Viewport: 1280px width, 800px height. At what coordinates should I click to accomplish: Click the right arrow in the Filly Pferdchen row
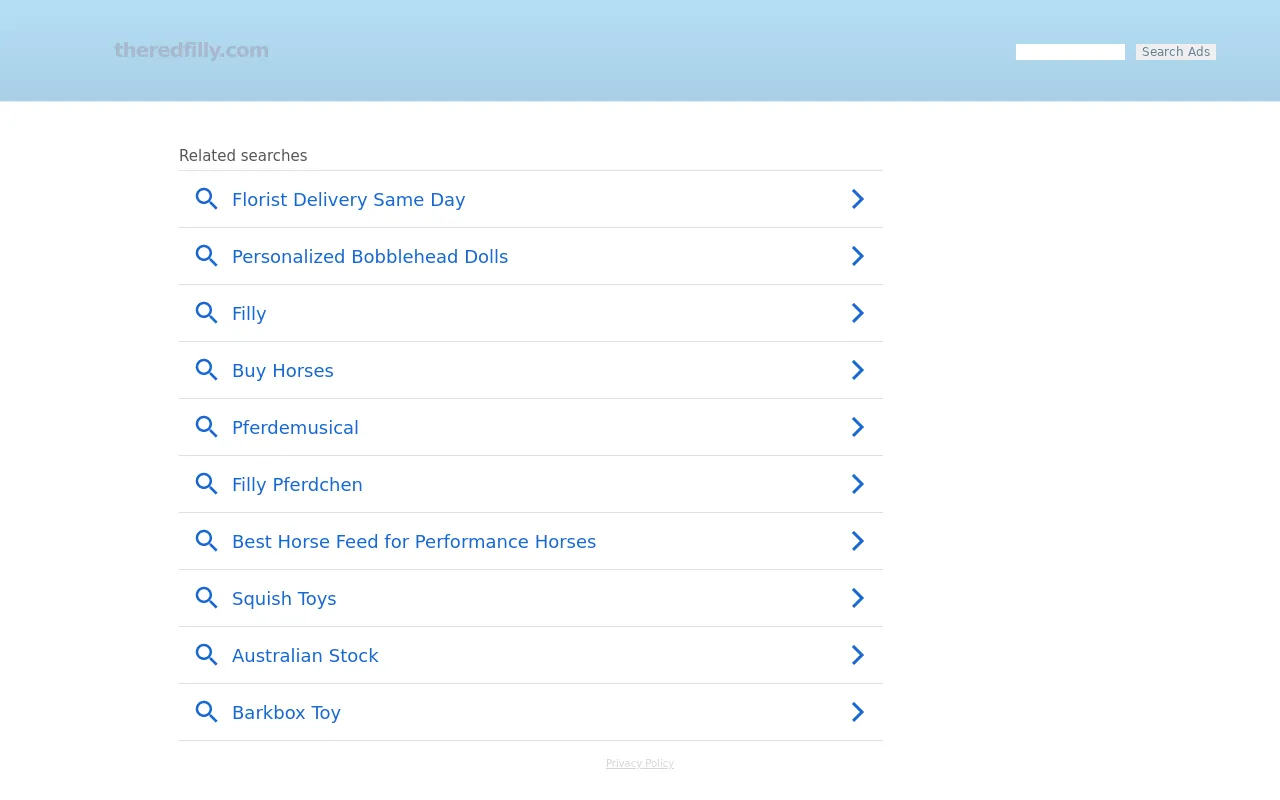[858, 484]
